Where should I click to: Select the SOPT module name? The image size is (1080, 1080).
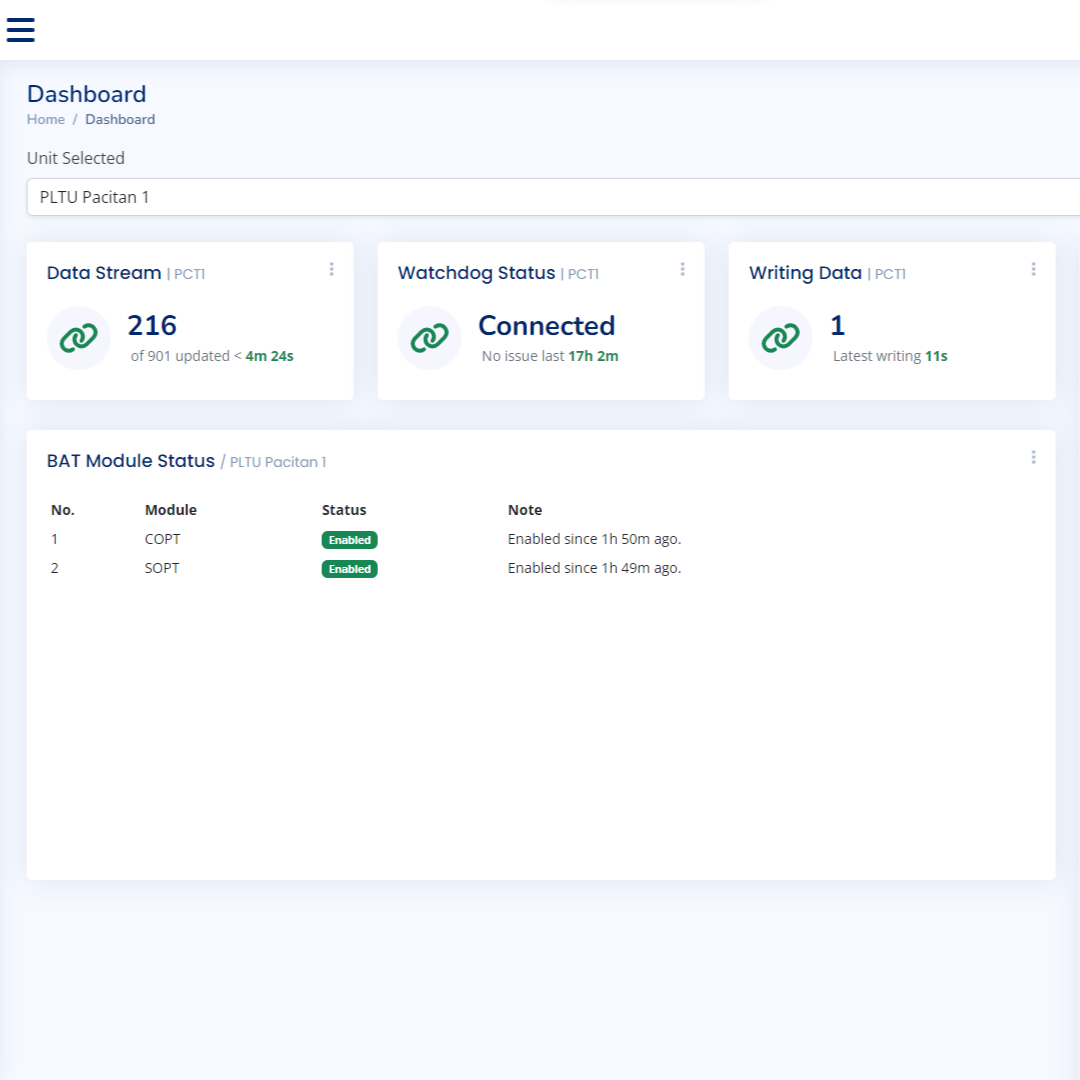click(x=162, y=568)
